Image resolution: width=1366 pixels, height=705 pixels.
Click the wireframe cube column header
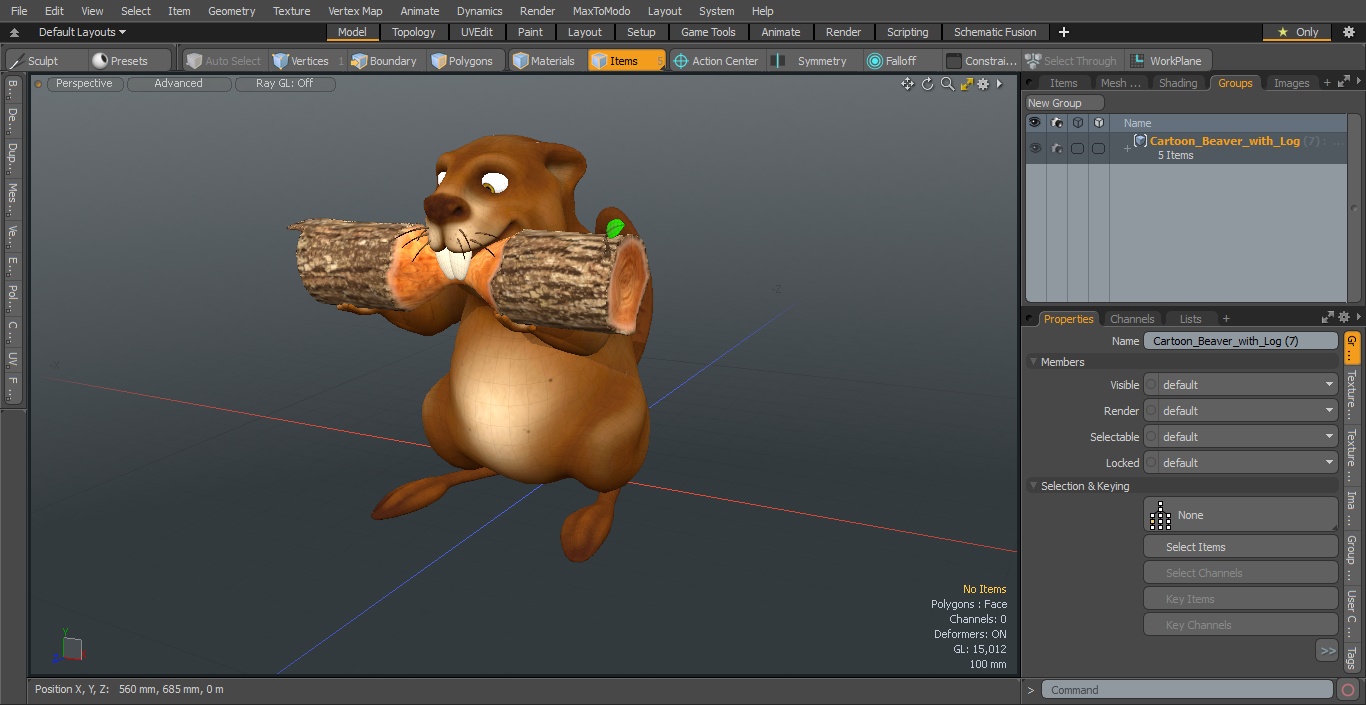[1077, 123]
